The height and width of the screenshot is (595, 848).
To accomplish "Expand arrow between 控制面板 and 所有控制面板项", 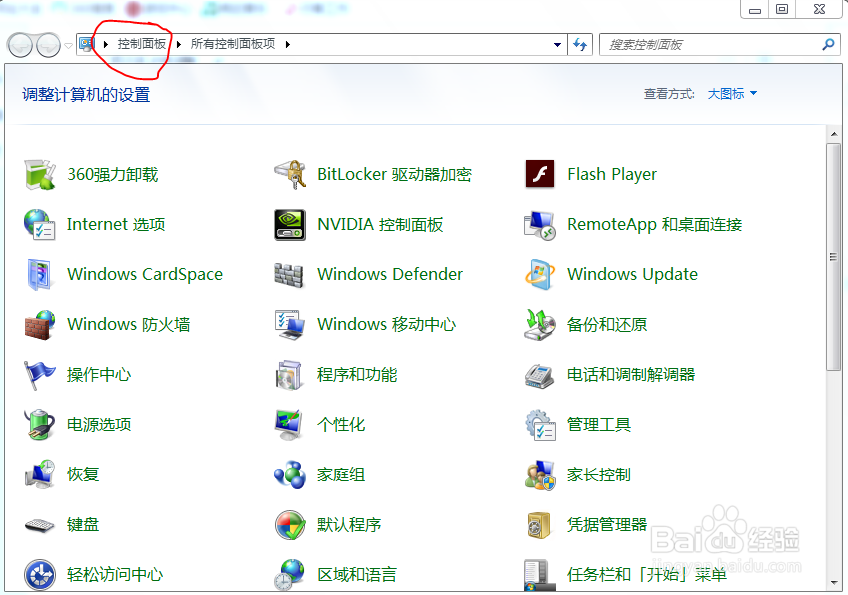I will pos(178,44).
